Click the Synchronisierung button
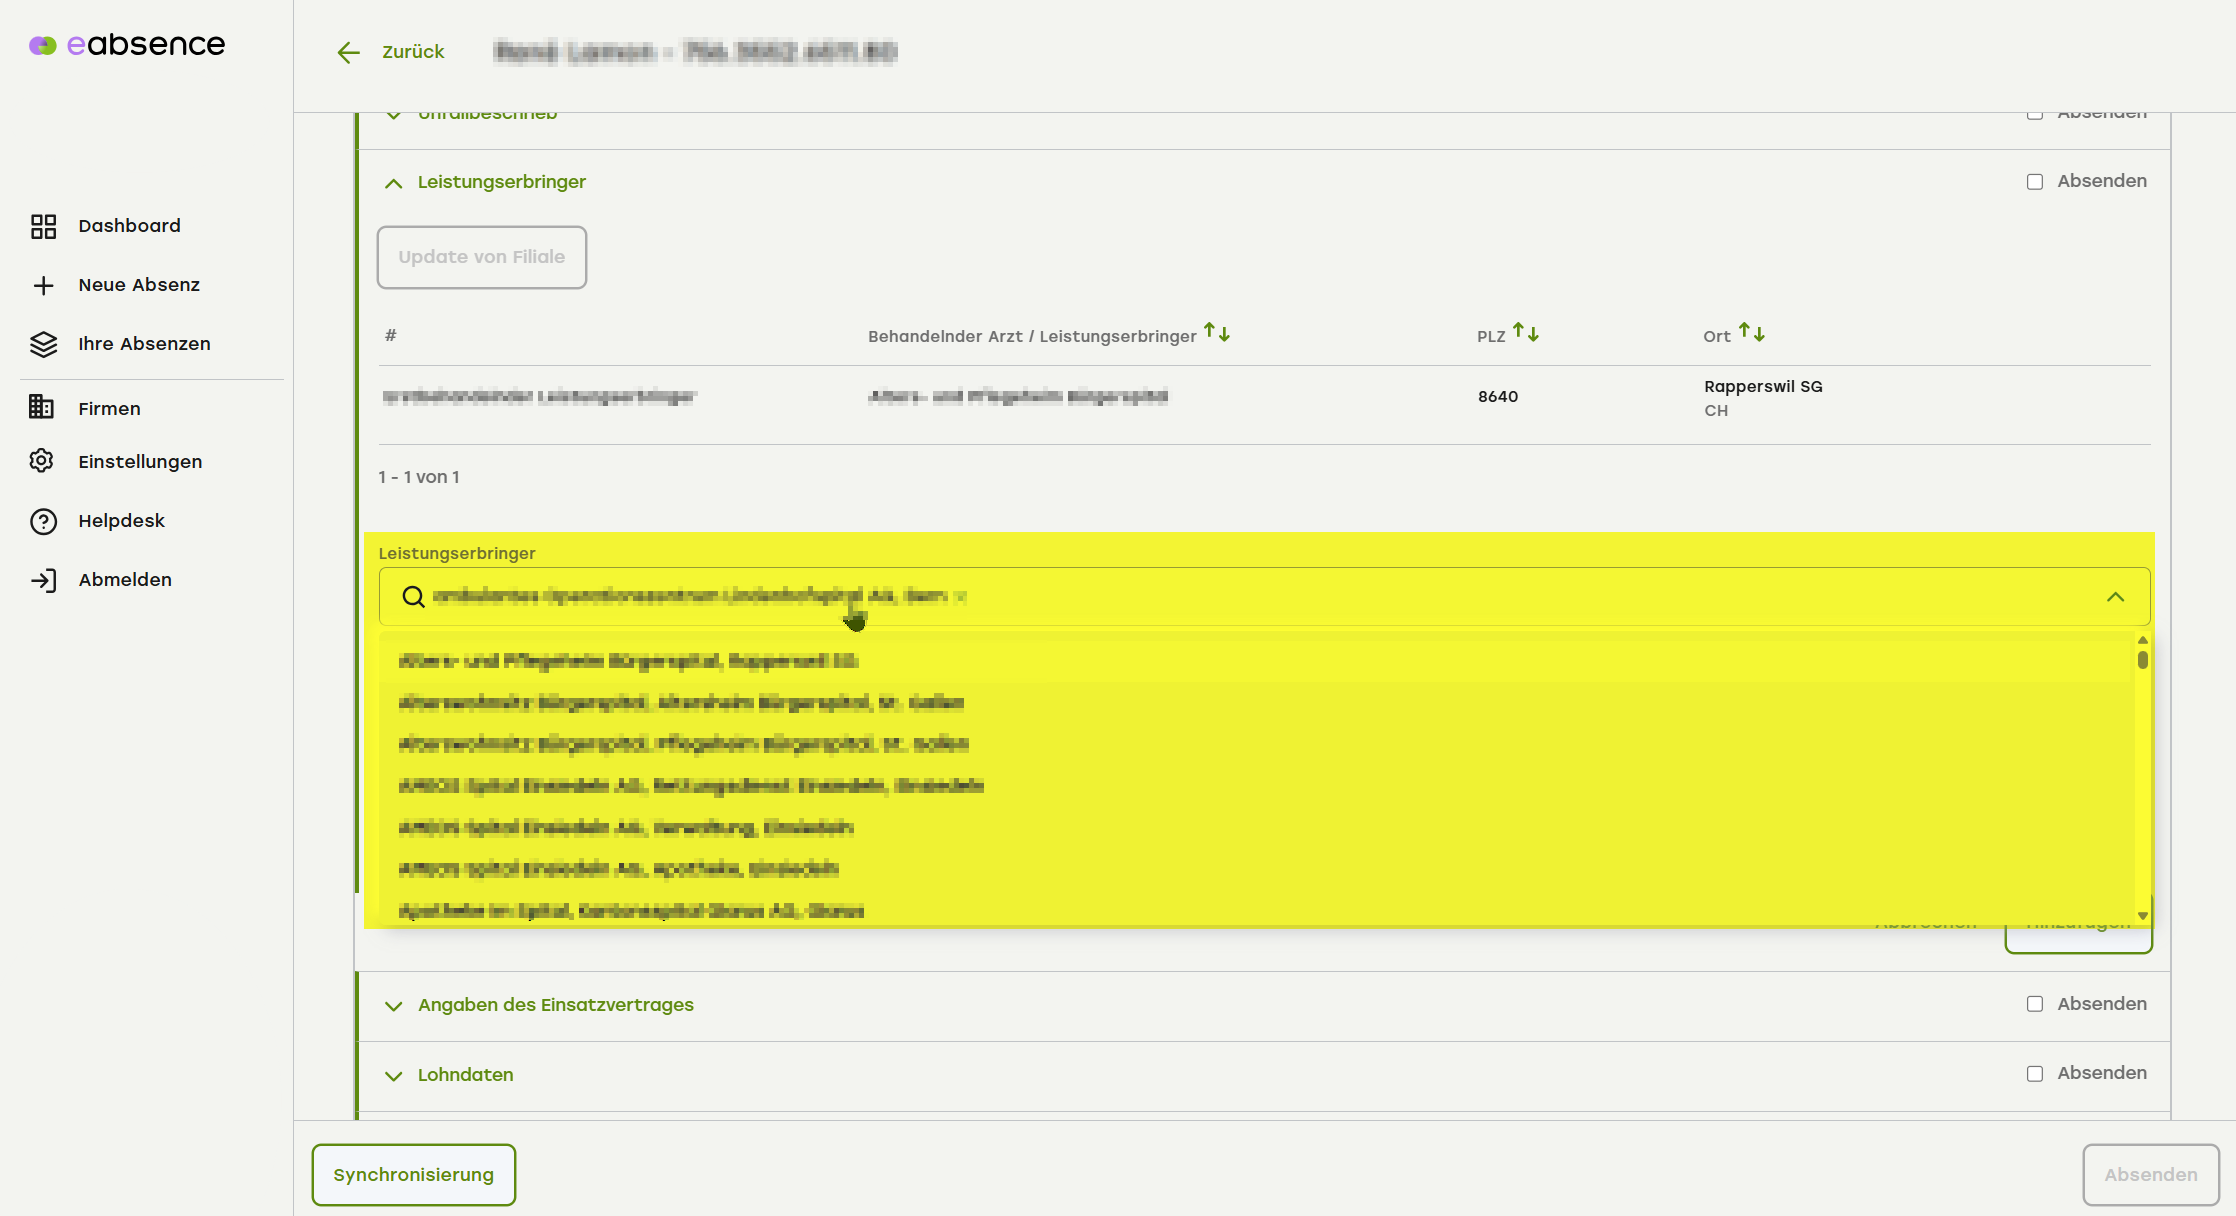The height and width of the screenshot is (1216, 2236). point(413,1175)
